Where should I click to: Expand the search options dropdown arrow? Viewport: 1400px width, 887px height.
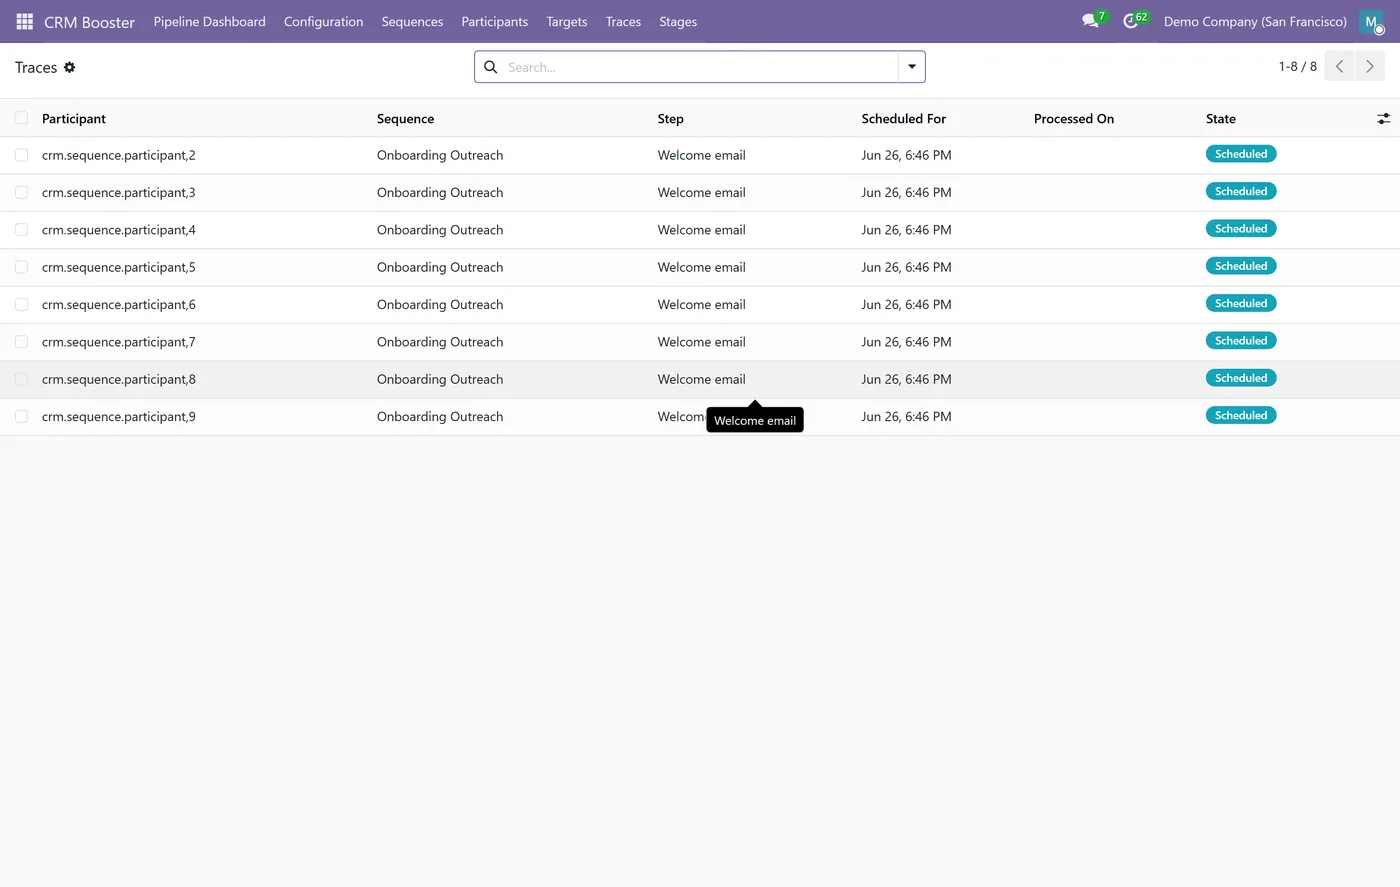click(912, 67)
